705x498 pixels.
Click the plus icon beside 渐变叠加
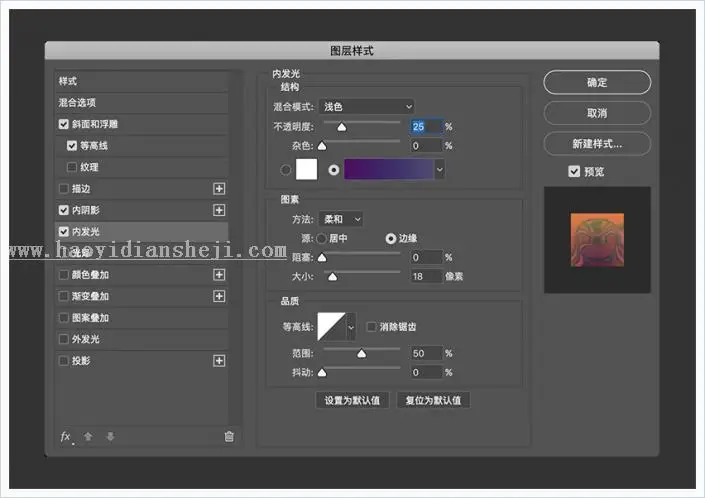(x=219, y=296)
